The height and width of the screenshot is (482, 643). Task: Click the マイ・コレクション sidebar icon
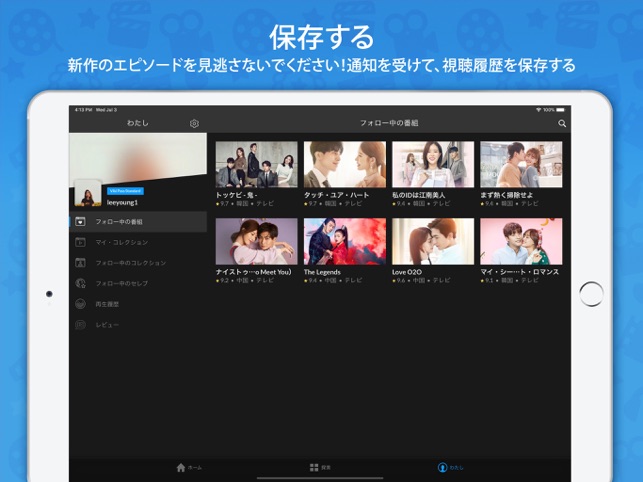click(x=81, y=242)
